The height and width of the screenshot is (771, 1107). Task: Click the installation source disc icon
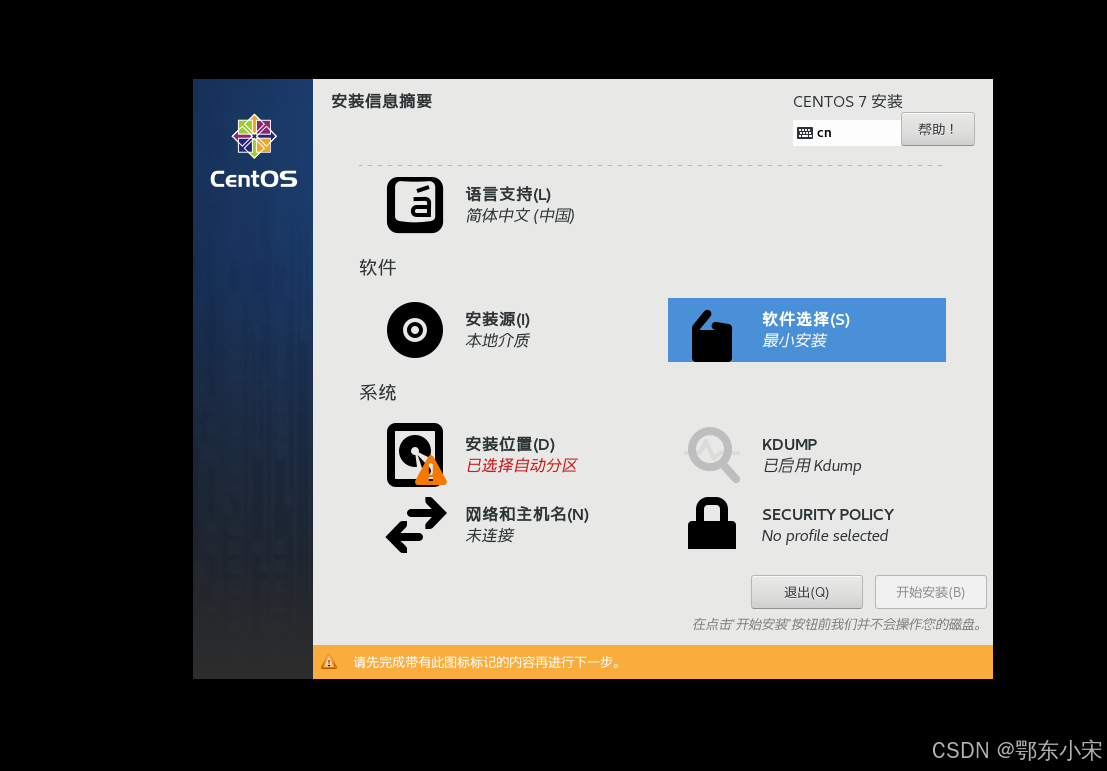pyautogui.click(x=414, y=330)
